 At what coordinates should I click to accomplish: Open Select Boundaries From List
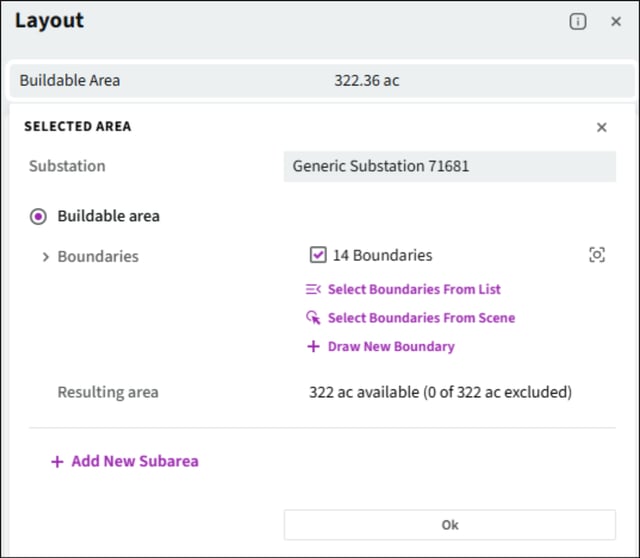414,289
